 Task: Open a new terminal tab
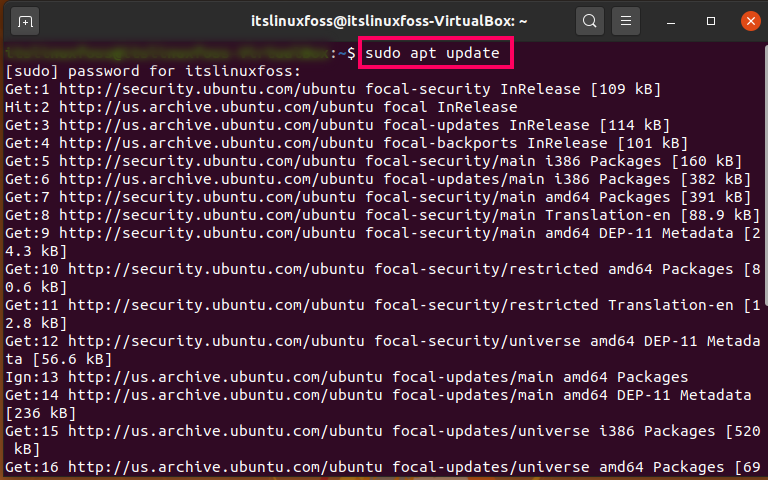coord(25,22)
